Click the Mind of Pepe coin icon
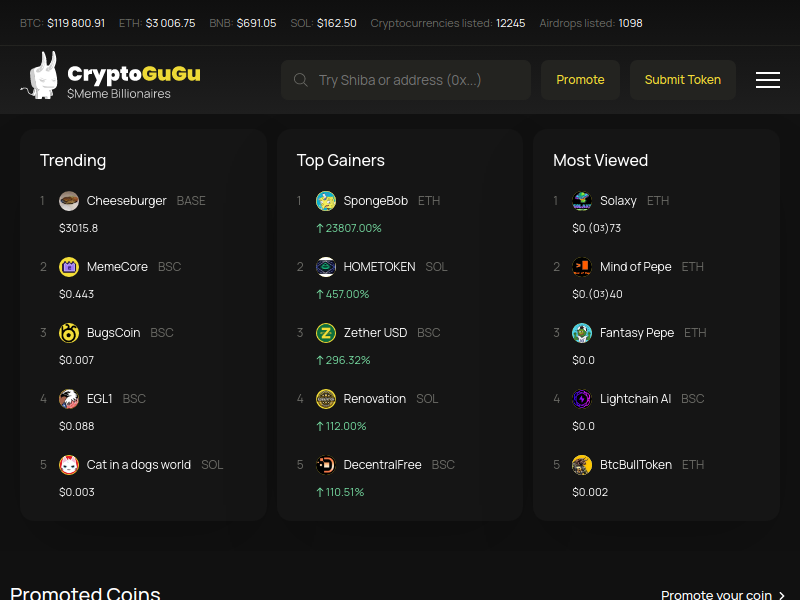 point(582,267)
